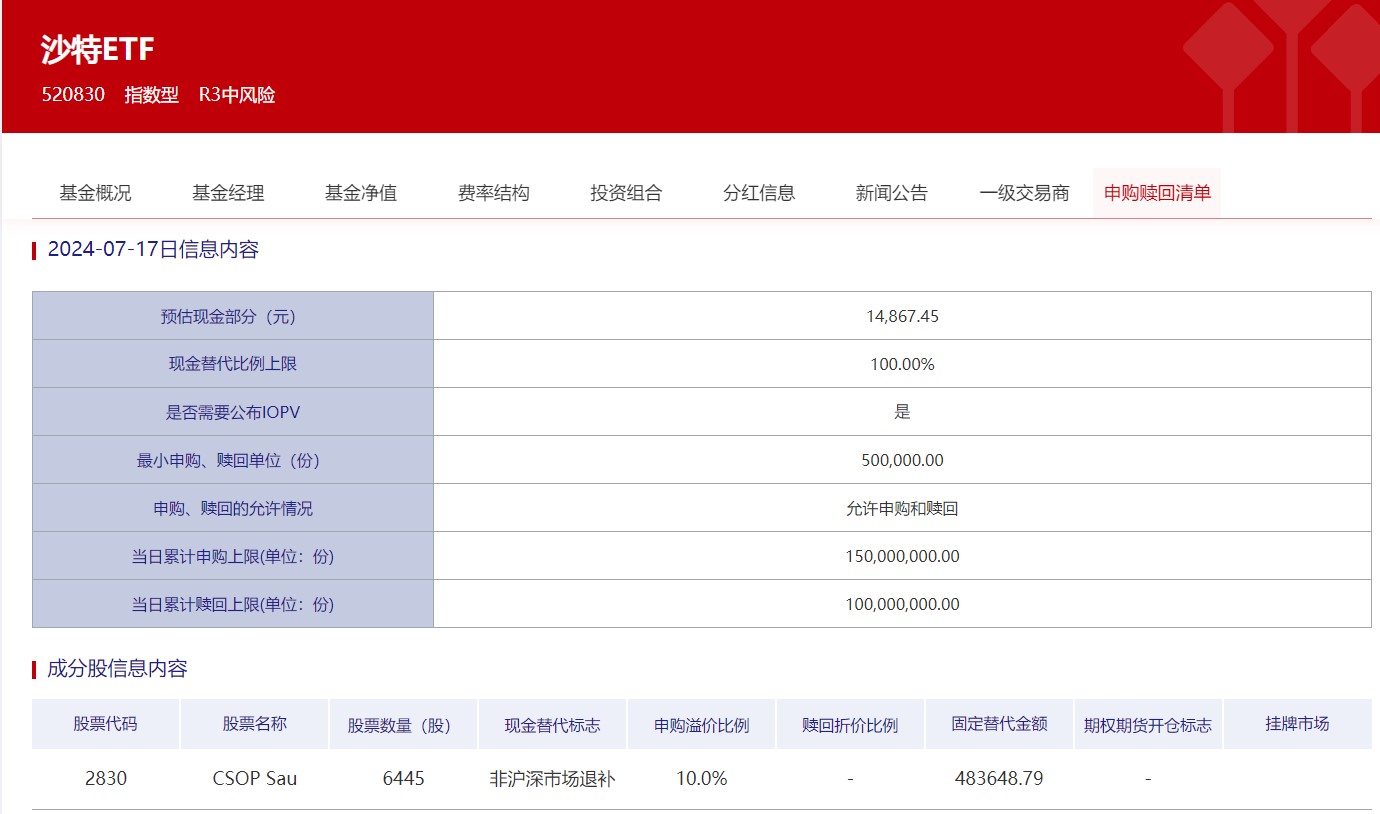Click 是否需要公布IOPV row label
1380x814 pixels.
(x=233, y=412)
